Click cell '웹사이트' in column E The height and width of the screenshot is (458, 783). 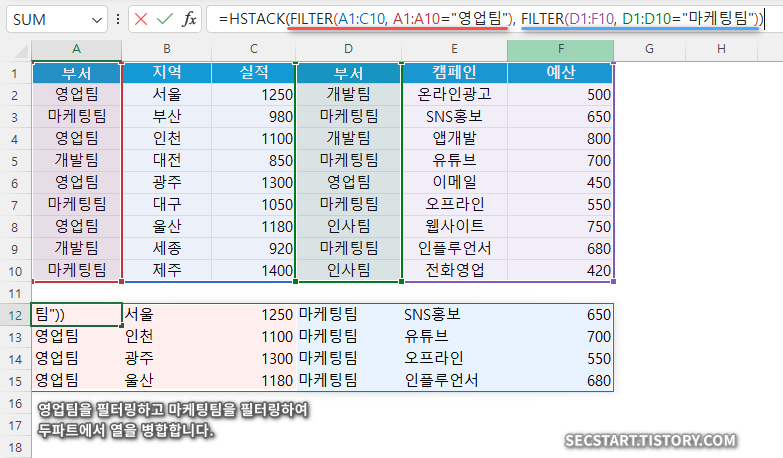(454, 226)
